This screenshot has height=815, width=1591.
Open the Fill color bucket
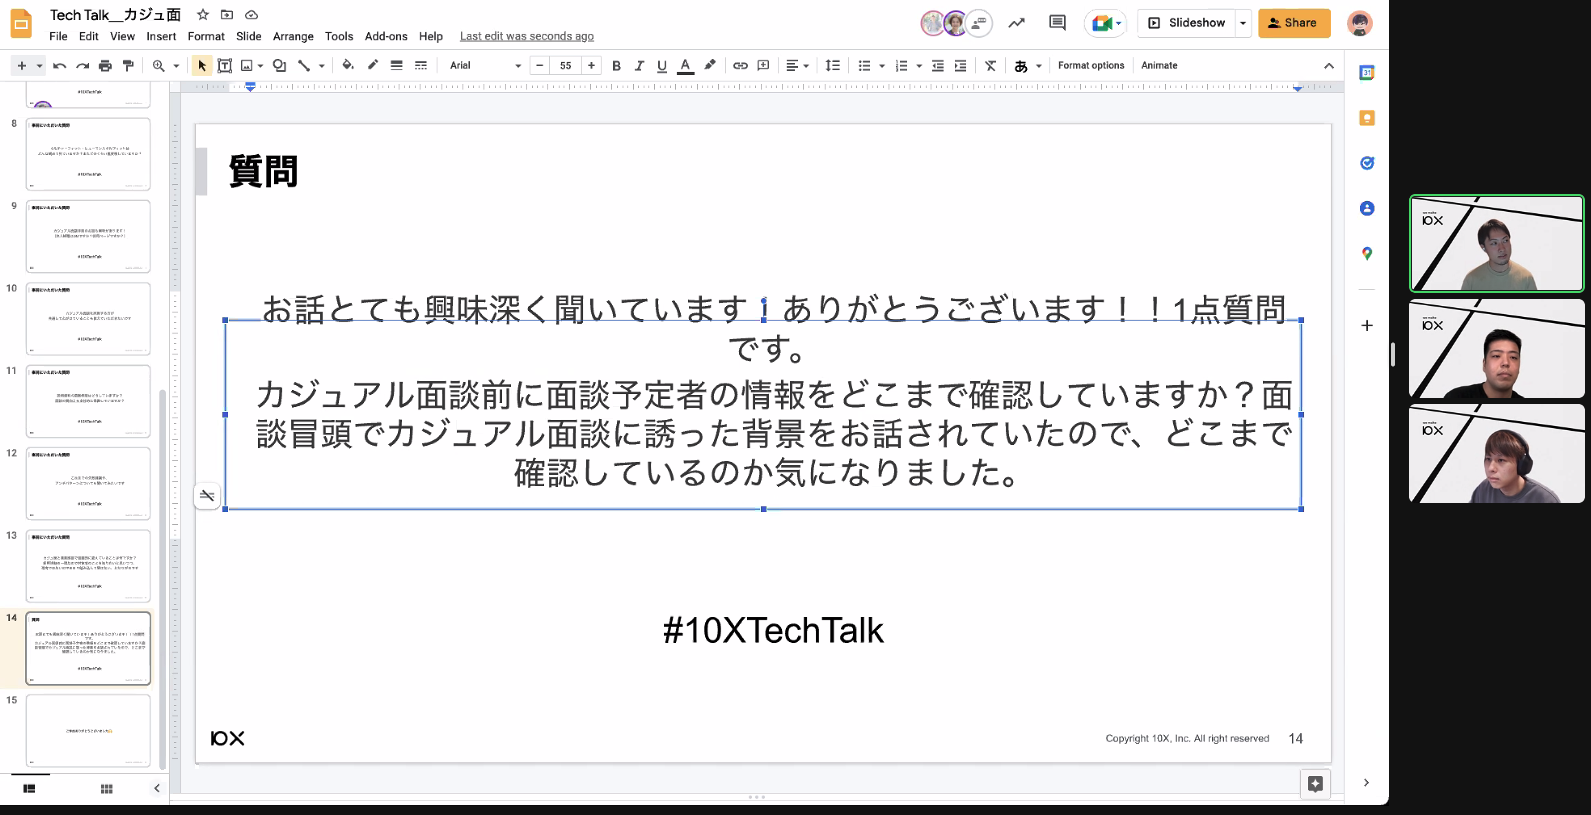pyautogui.click(x=348, y=66)
